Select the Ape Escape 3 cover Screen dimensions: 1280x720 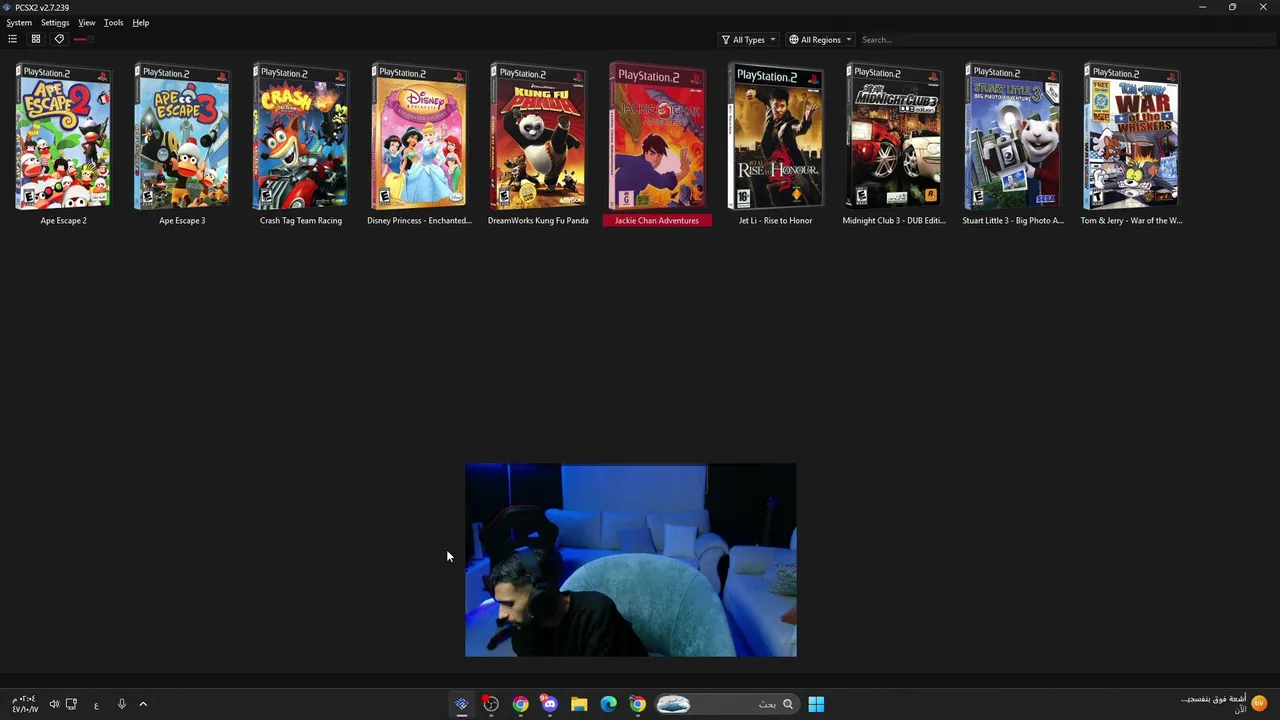[182, 138]
